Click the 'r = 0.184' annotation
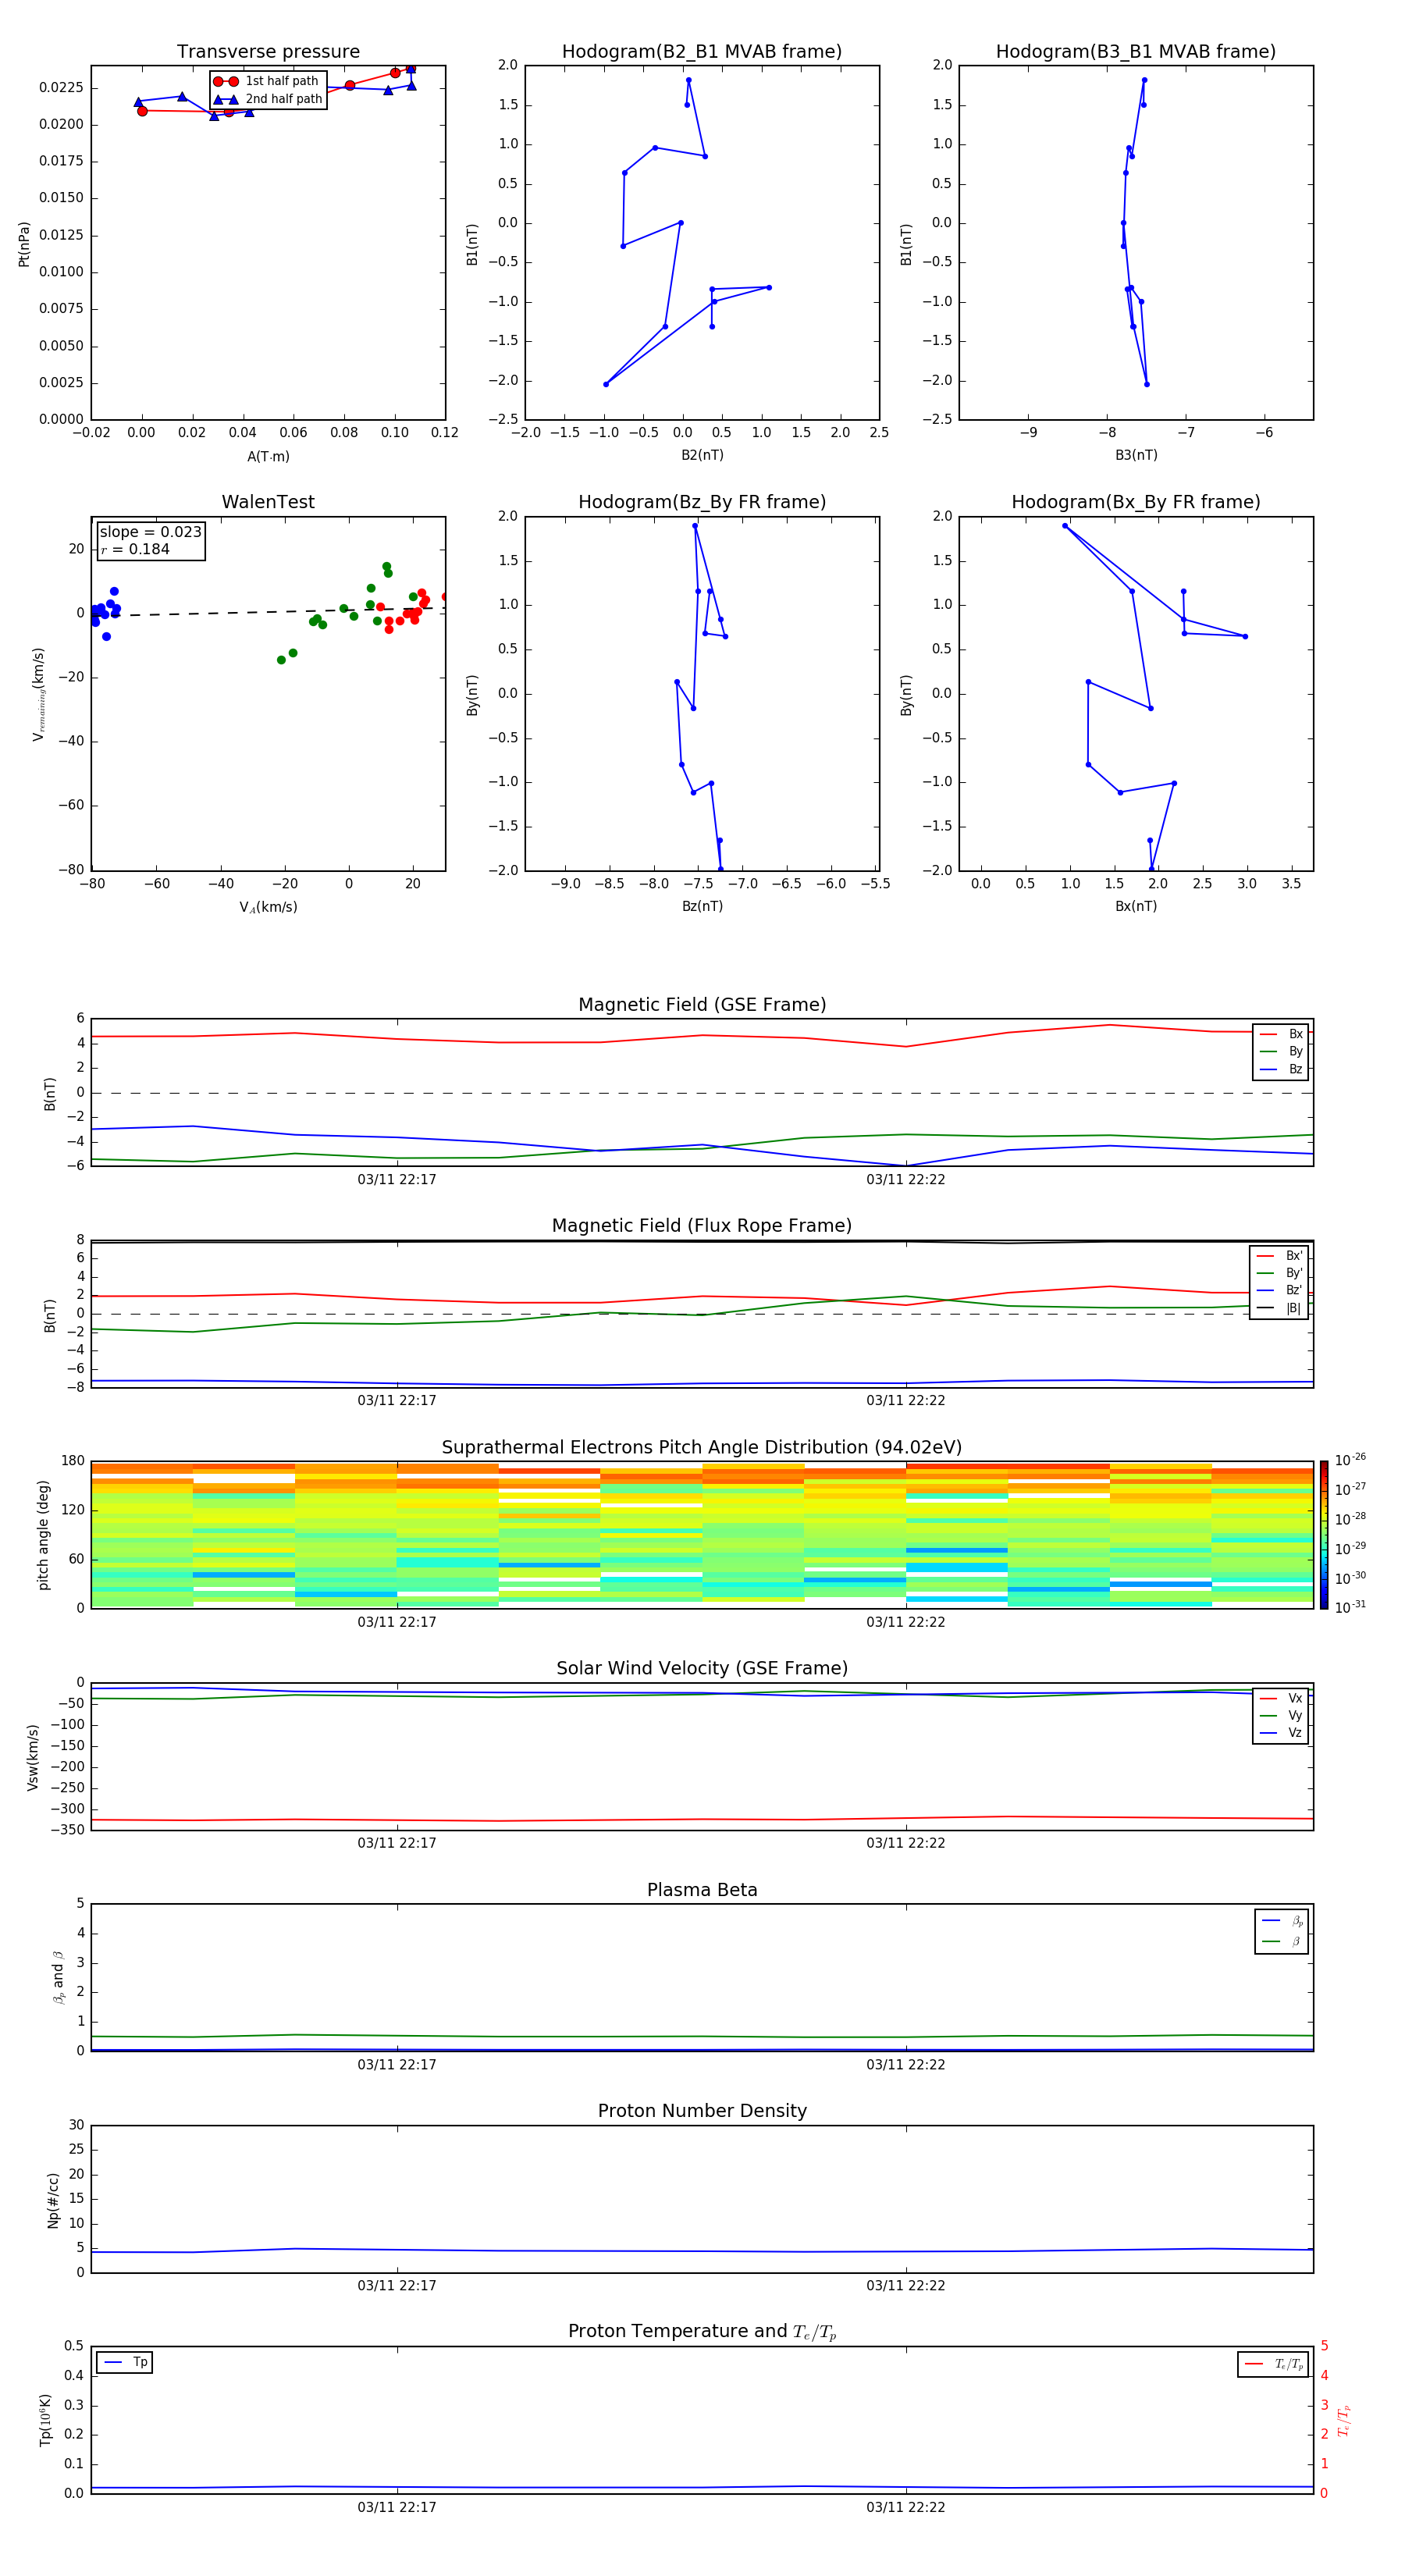The height and width of the screenshot is (2576, 1405). (135, 549)
